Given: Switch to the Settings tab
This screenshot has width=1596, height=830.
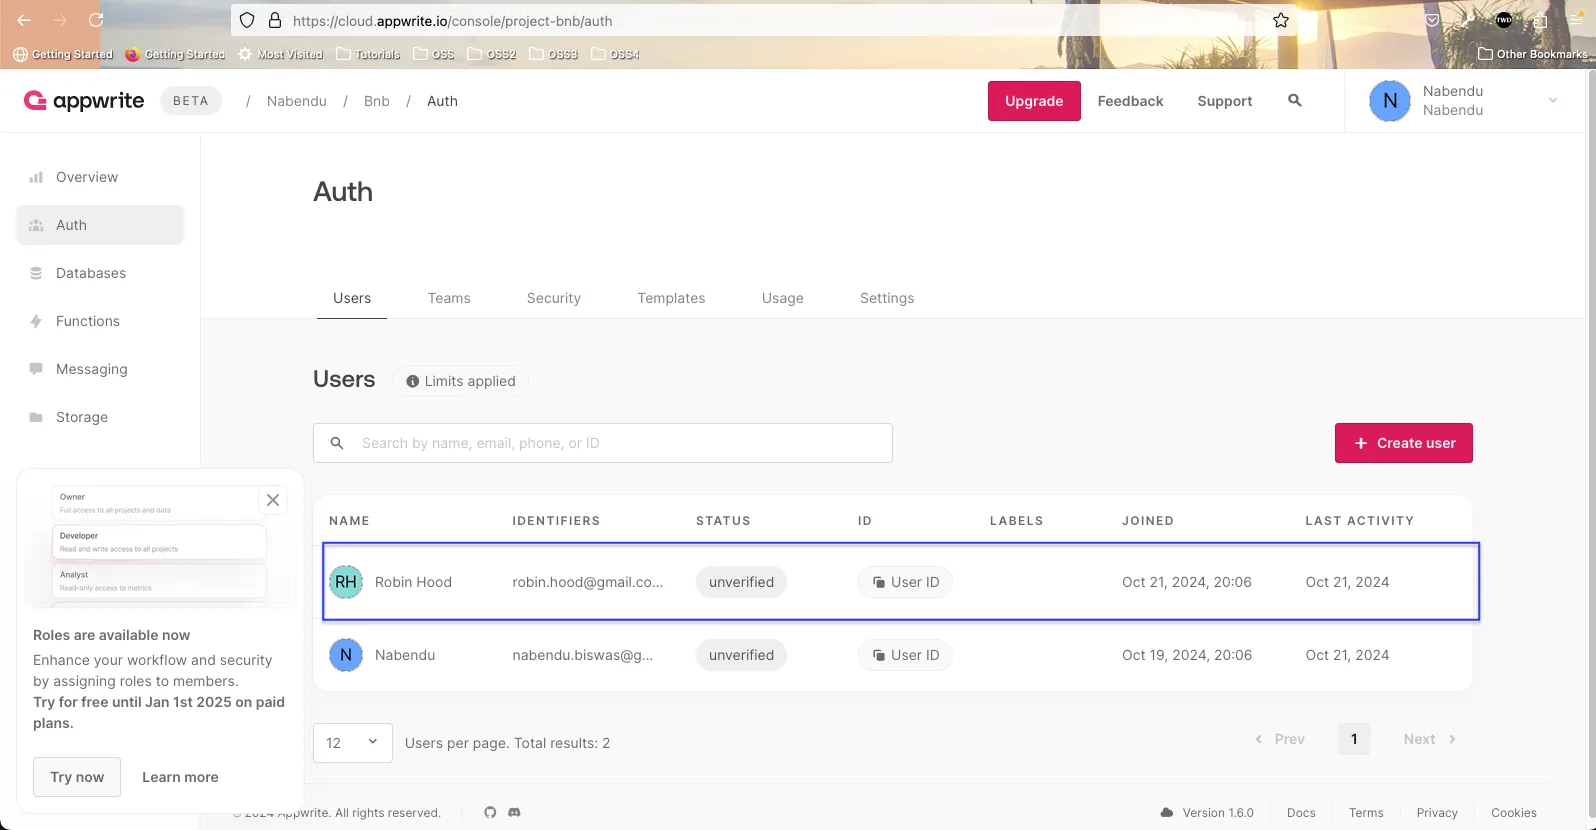Looking at the screenshot, I should pos(887,298).
